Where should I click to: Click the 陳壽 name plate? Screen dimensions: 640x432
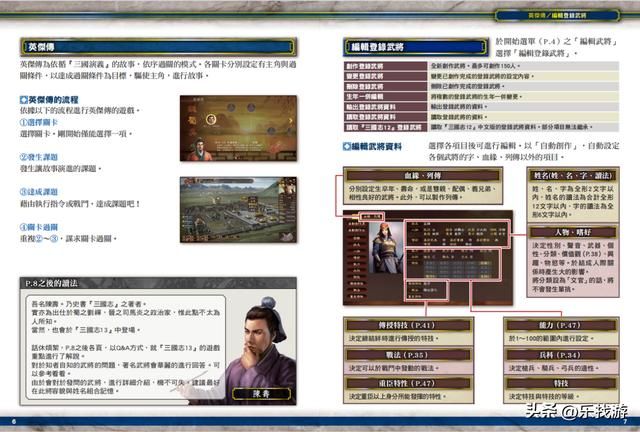[261, 394]
